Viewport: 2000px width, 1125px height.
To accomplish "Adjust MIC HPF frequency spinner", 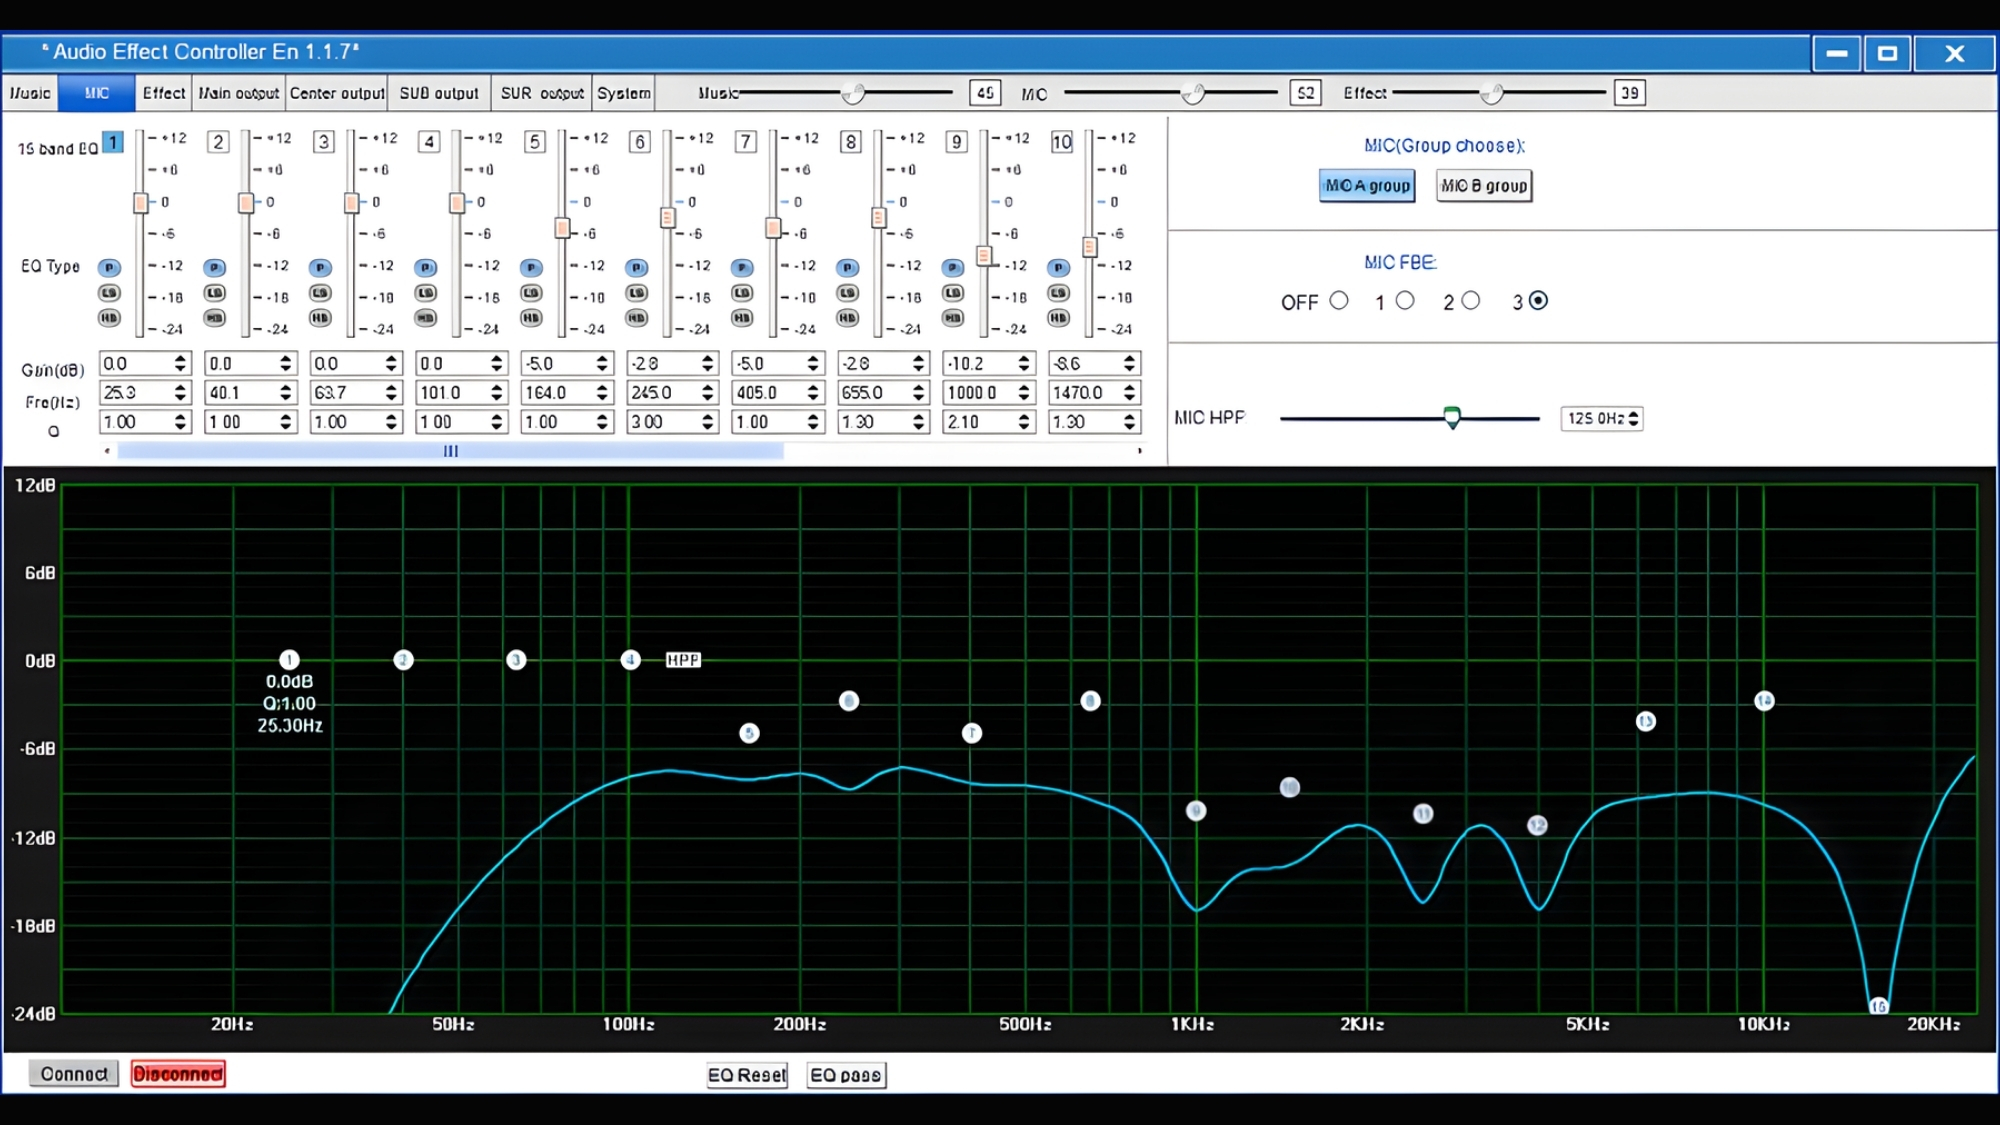I will click(1634, 418).
